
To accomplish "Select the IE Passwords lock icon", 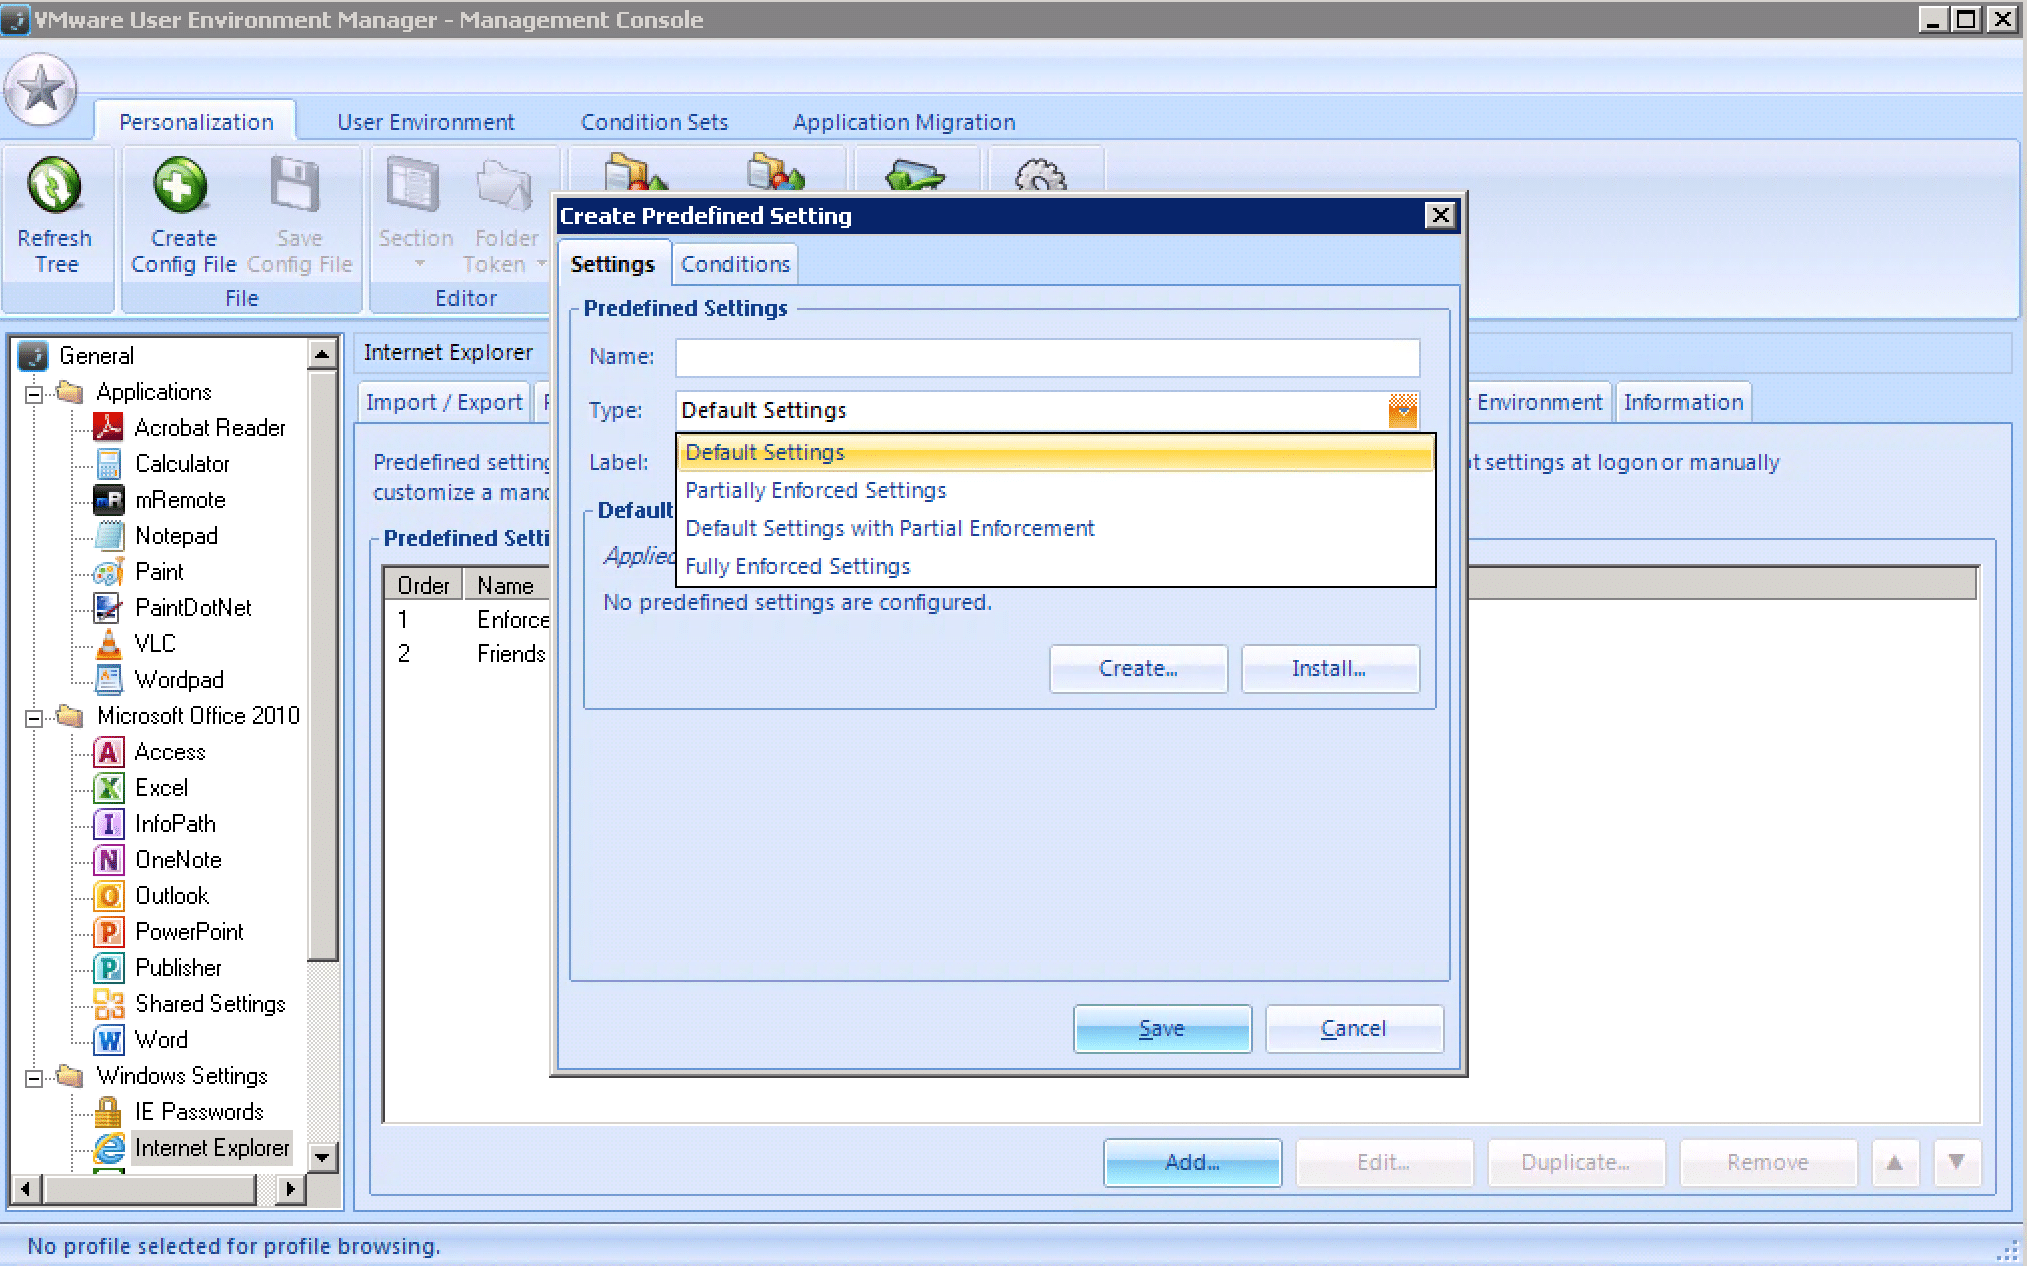I will [108, 1112].
